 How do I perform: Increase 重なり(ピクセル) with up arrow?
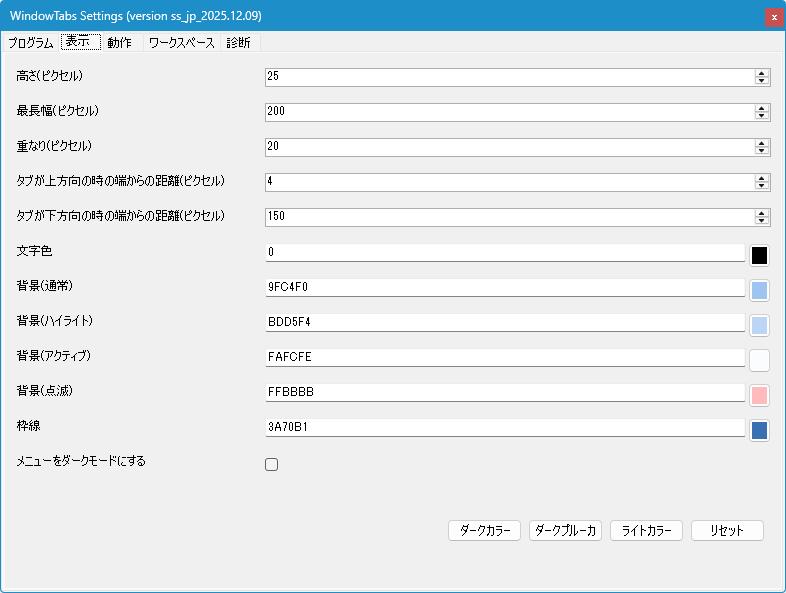click(761, 144)
